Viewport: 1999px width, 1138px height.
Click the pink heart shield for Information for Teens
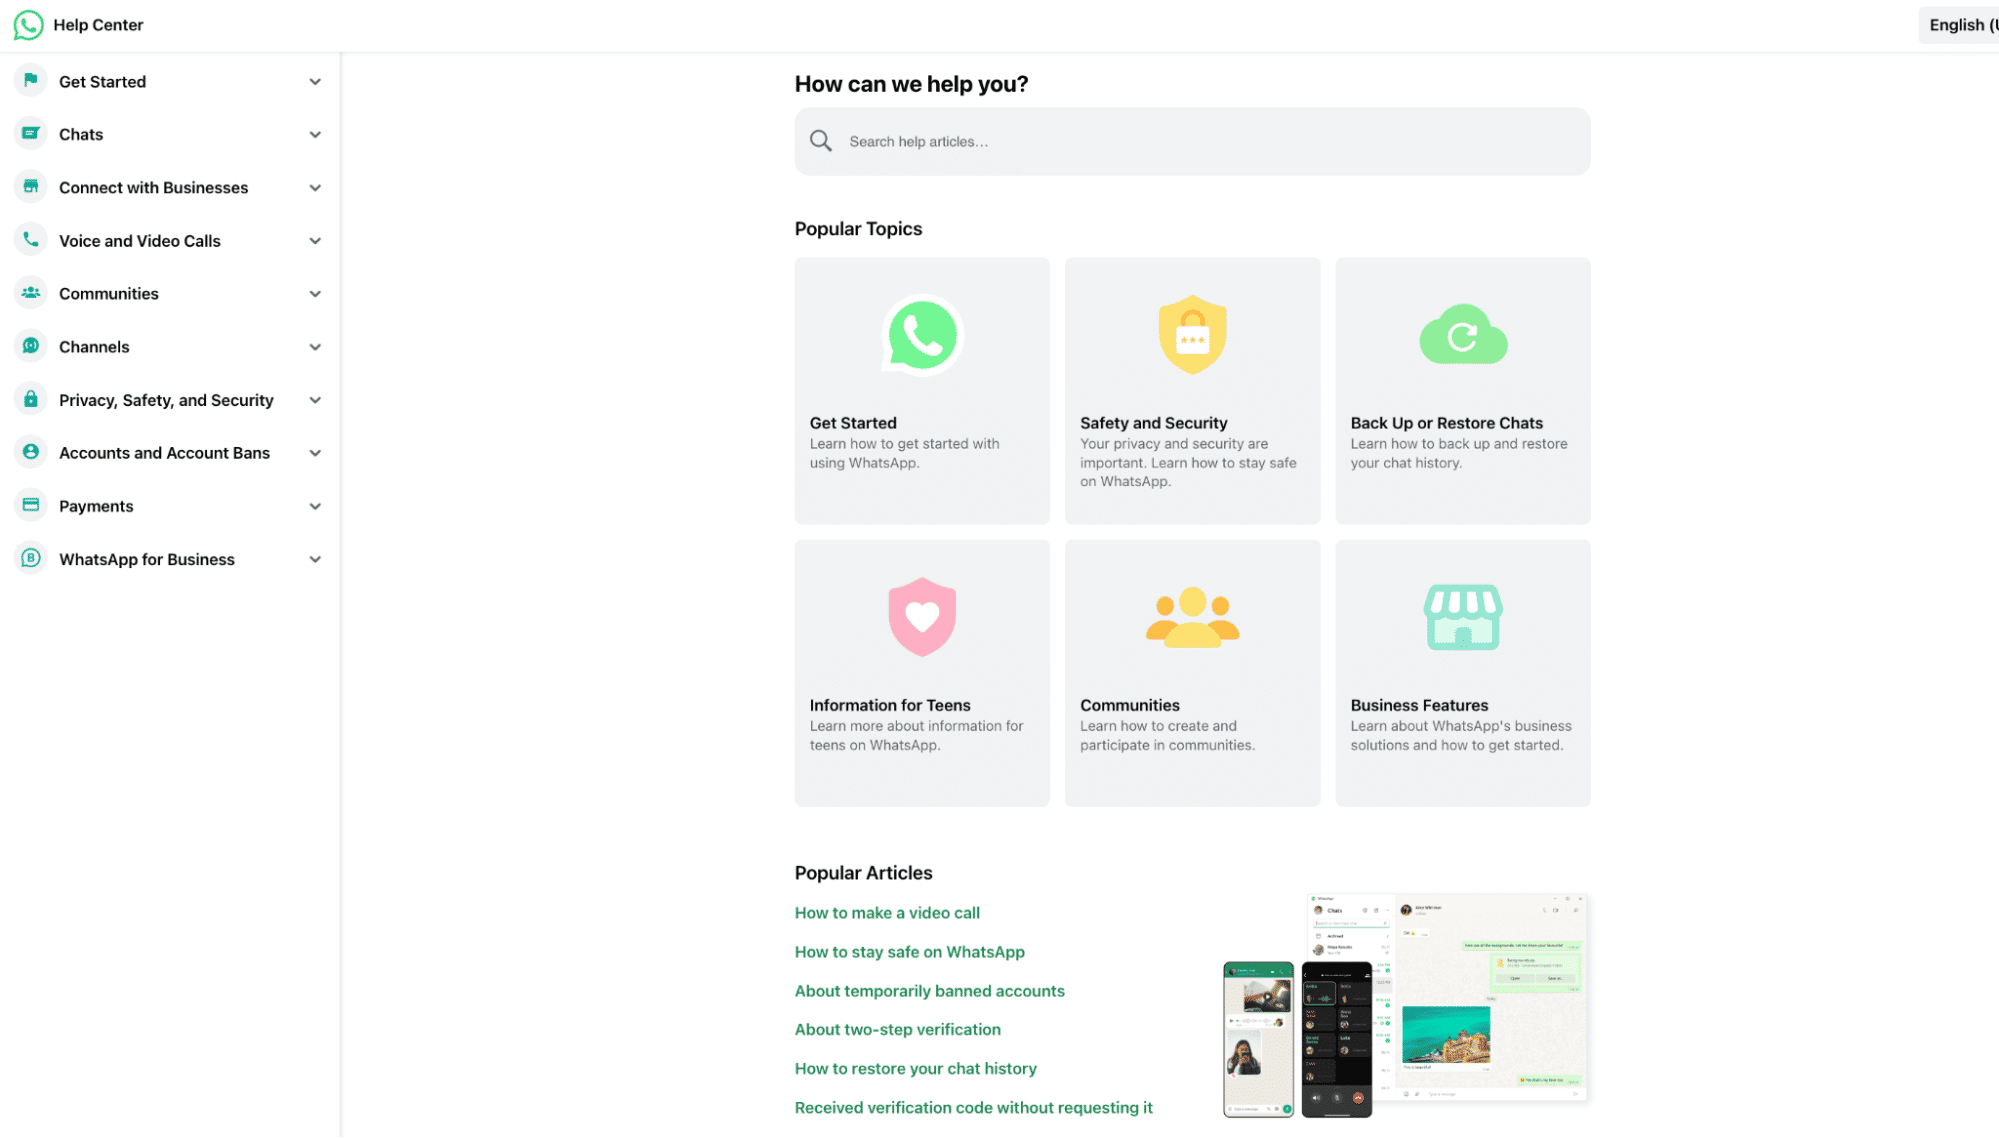[921, 616]
